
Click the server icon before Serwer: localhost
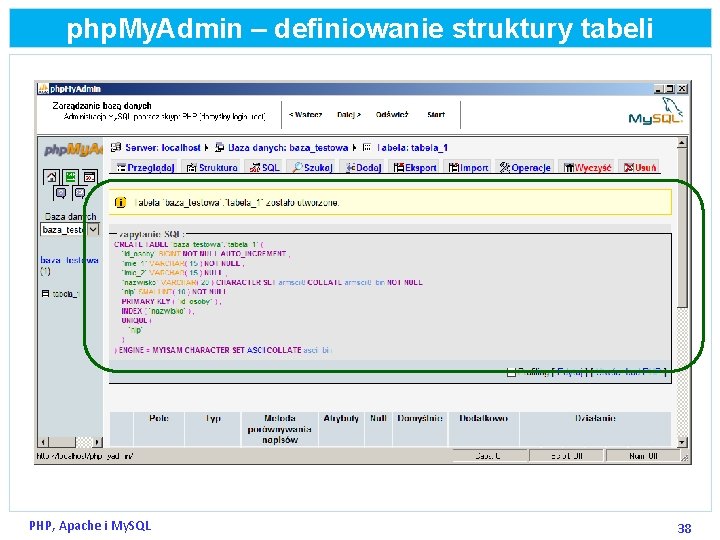coord(116,147)
